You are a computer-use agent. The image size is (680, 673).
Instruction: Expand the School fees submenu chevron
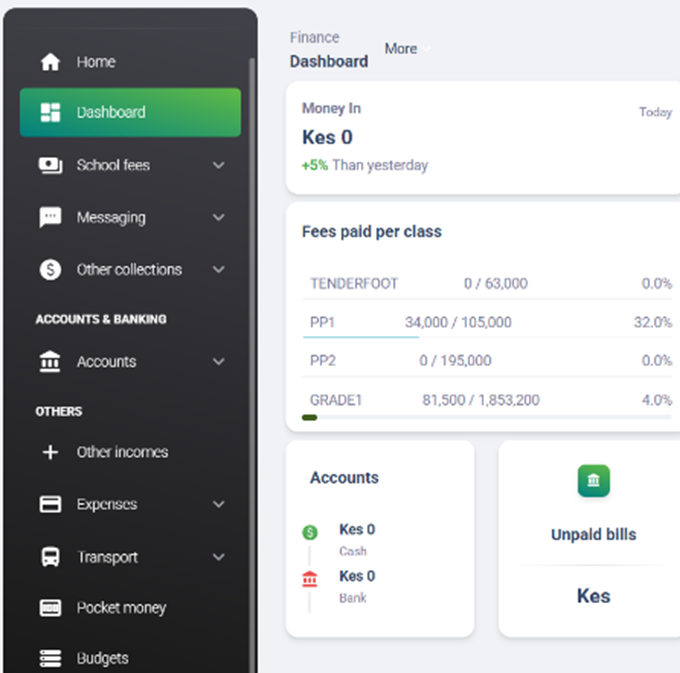219,165
